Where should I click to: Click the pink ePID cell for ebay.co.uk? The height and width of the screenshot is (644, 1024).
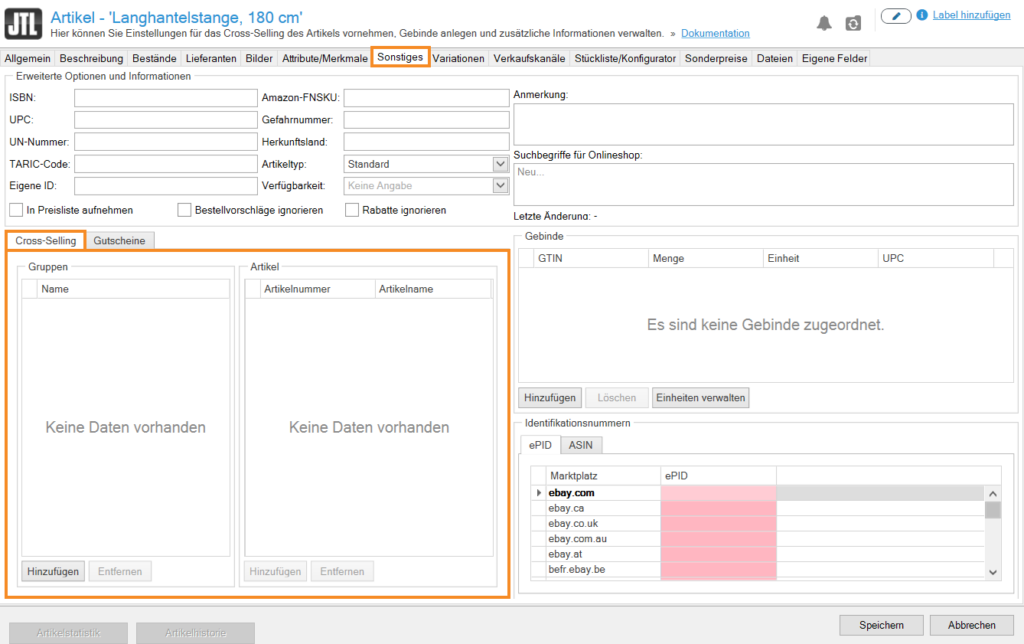tap(718, 524)
